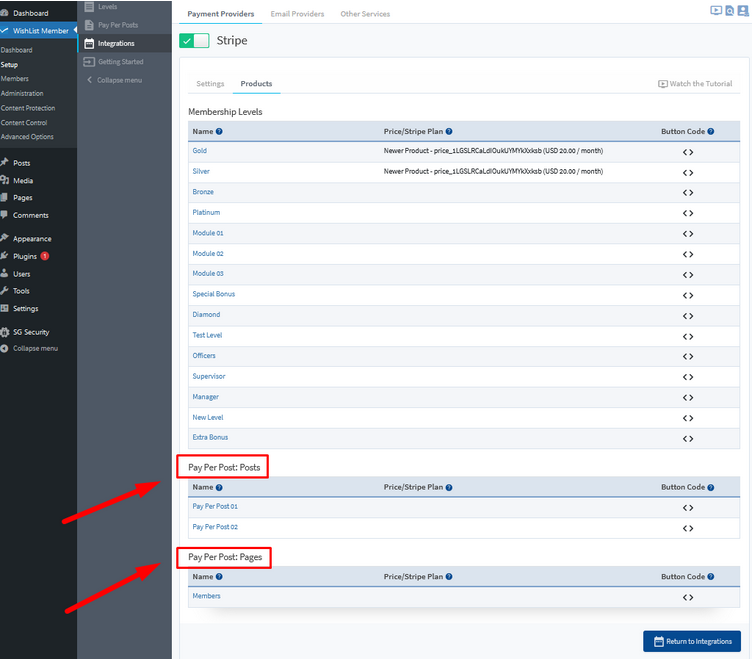This screenshot has height=659, width=753.
Task: Click help icon beside Pay Per Post: Pages Button Code
Action: [711, 577]
